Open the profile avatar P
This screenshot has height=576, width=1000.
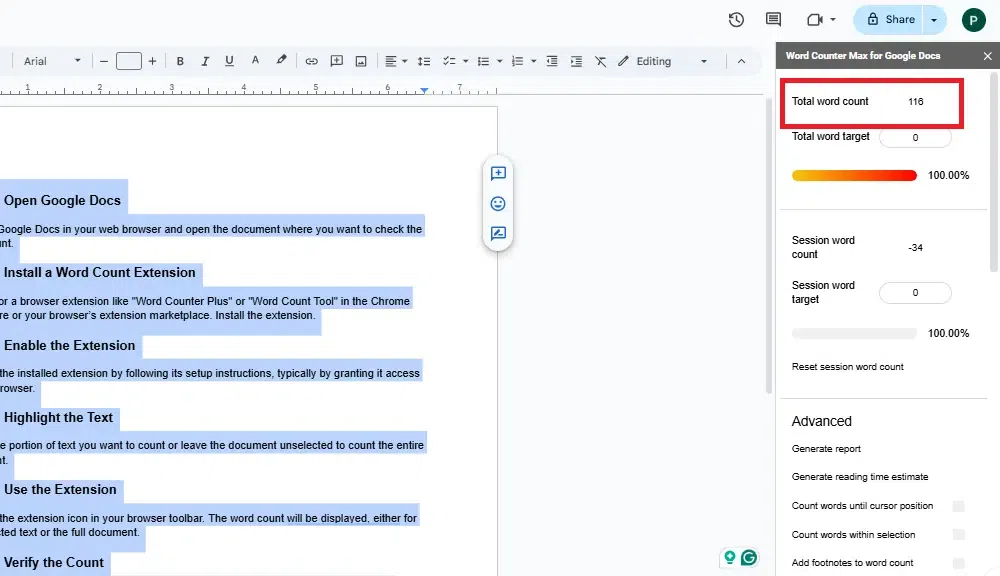[x=973, y=20]
